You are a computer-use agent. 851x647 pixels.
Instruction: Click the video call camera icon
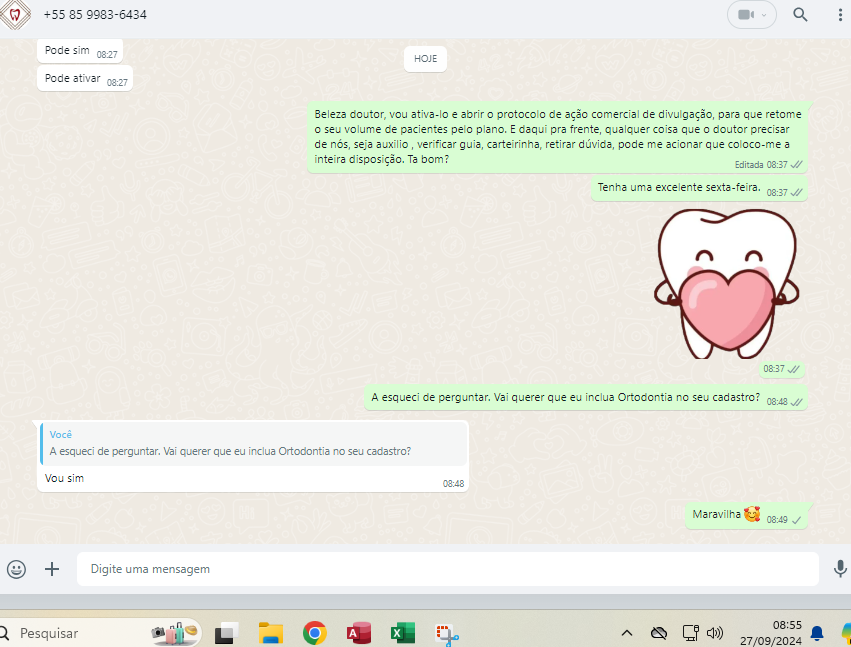(x=745, y=15)
